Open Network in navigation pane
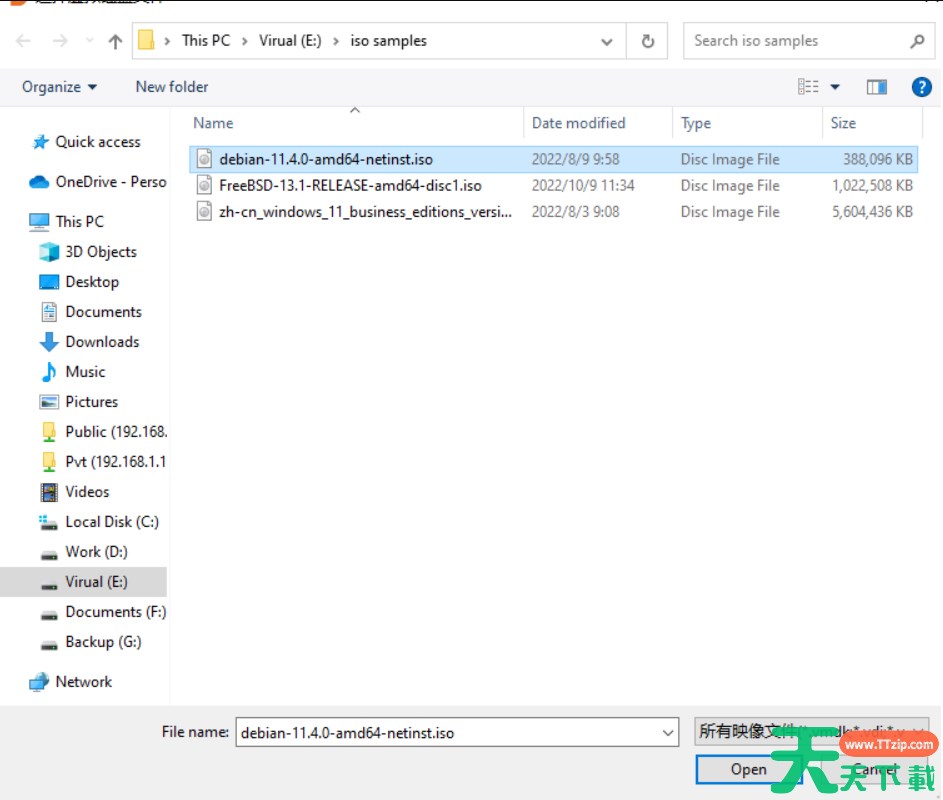 [x=84, y=682]
